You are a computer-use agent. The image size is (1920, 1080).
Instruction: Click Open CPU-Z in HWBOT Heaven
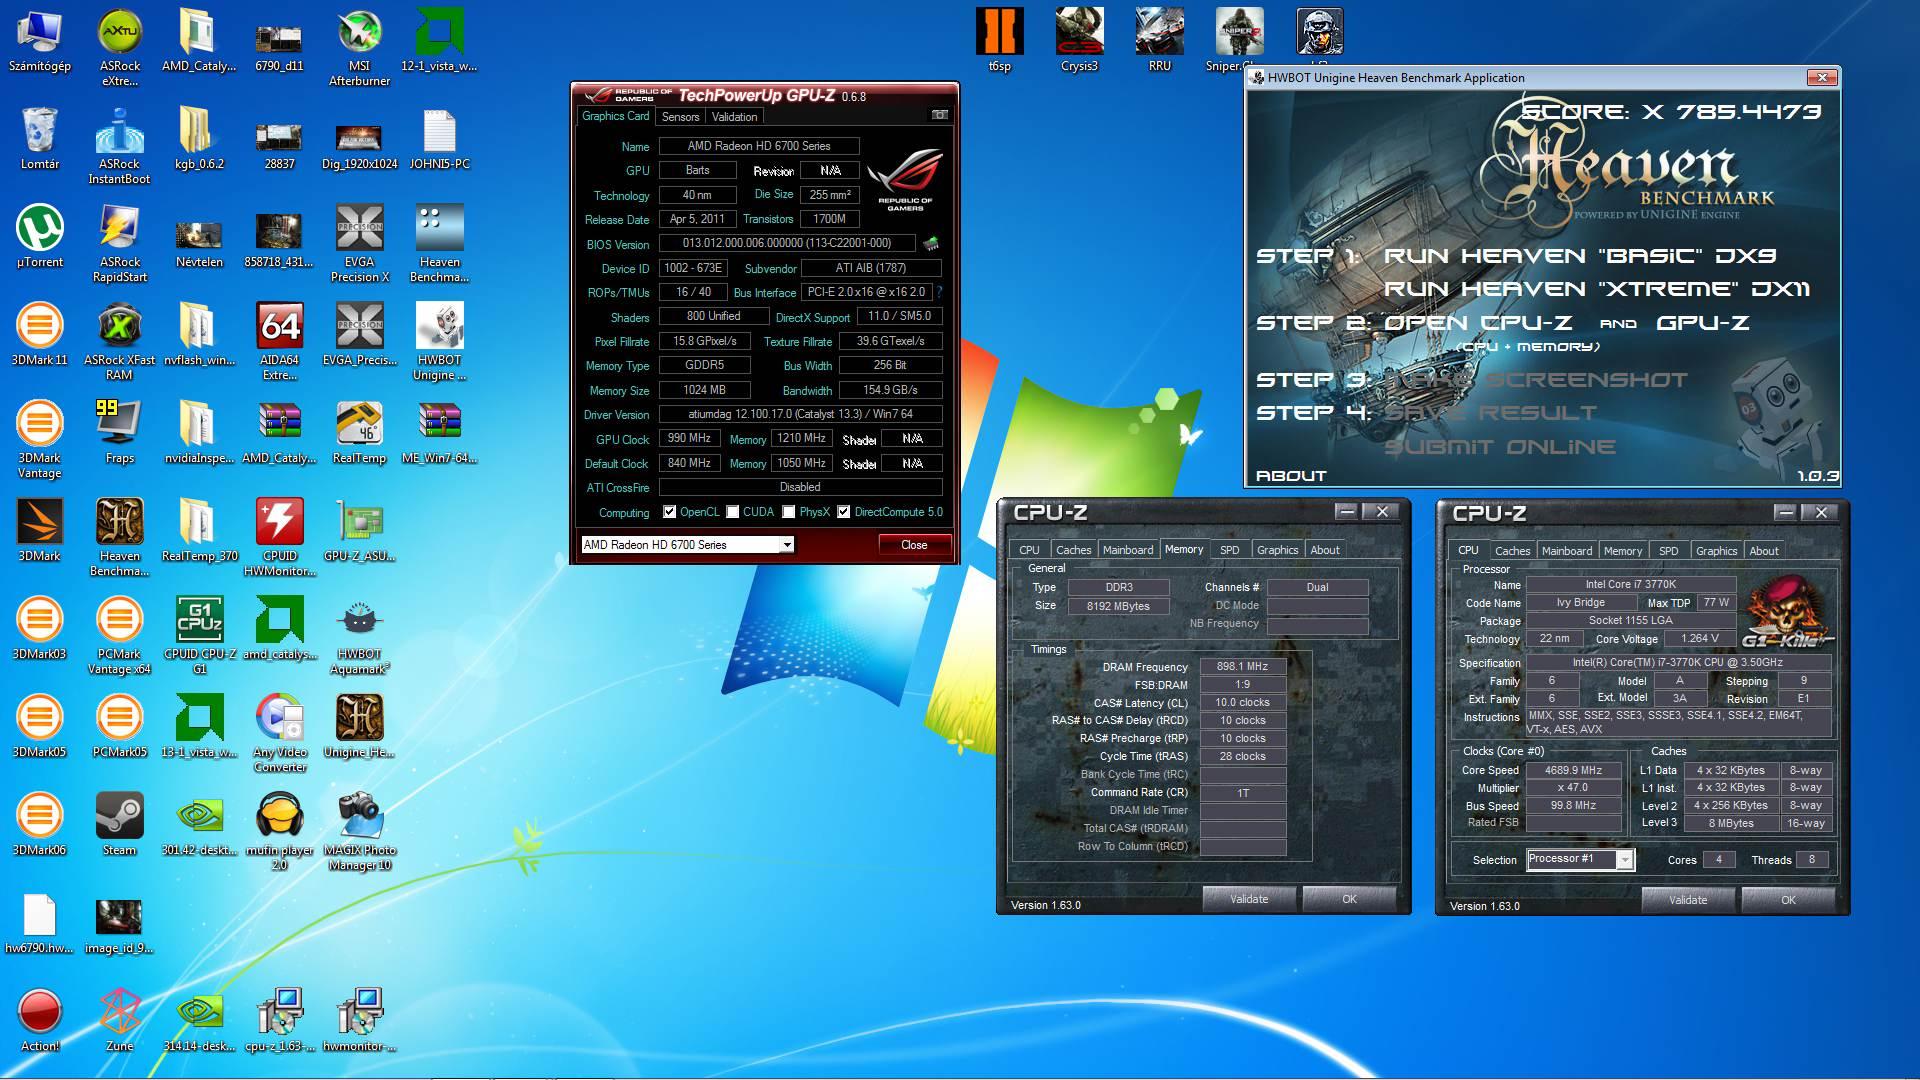1478,323
